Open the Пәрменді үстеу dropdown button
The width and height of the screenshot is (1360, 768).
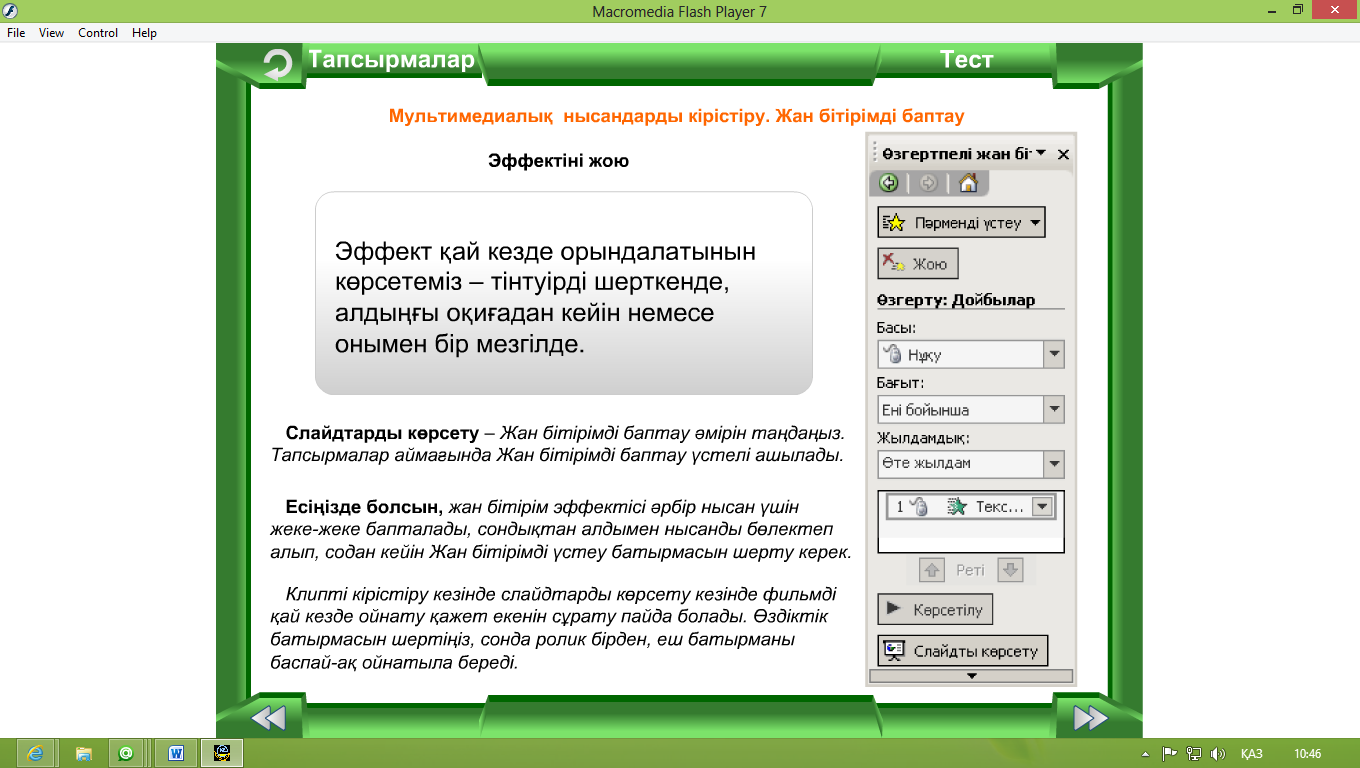tap(961, 223)
